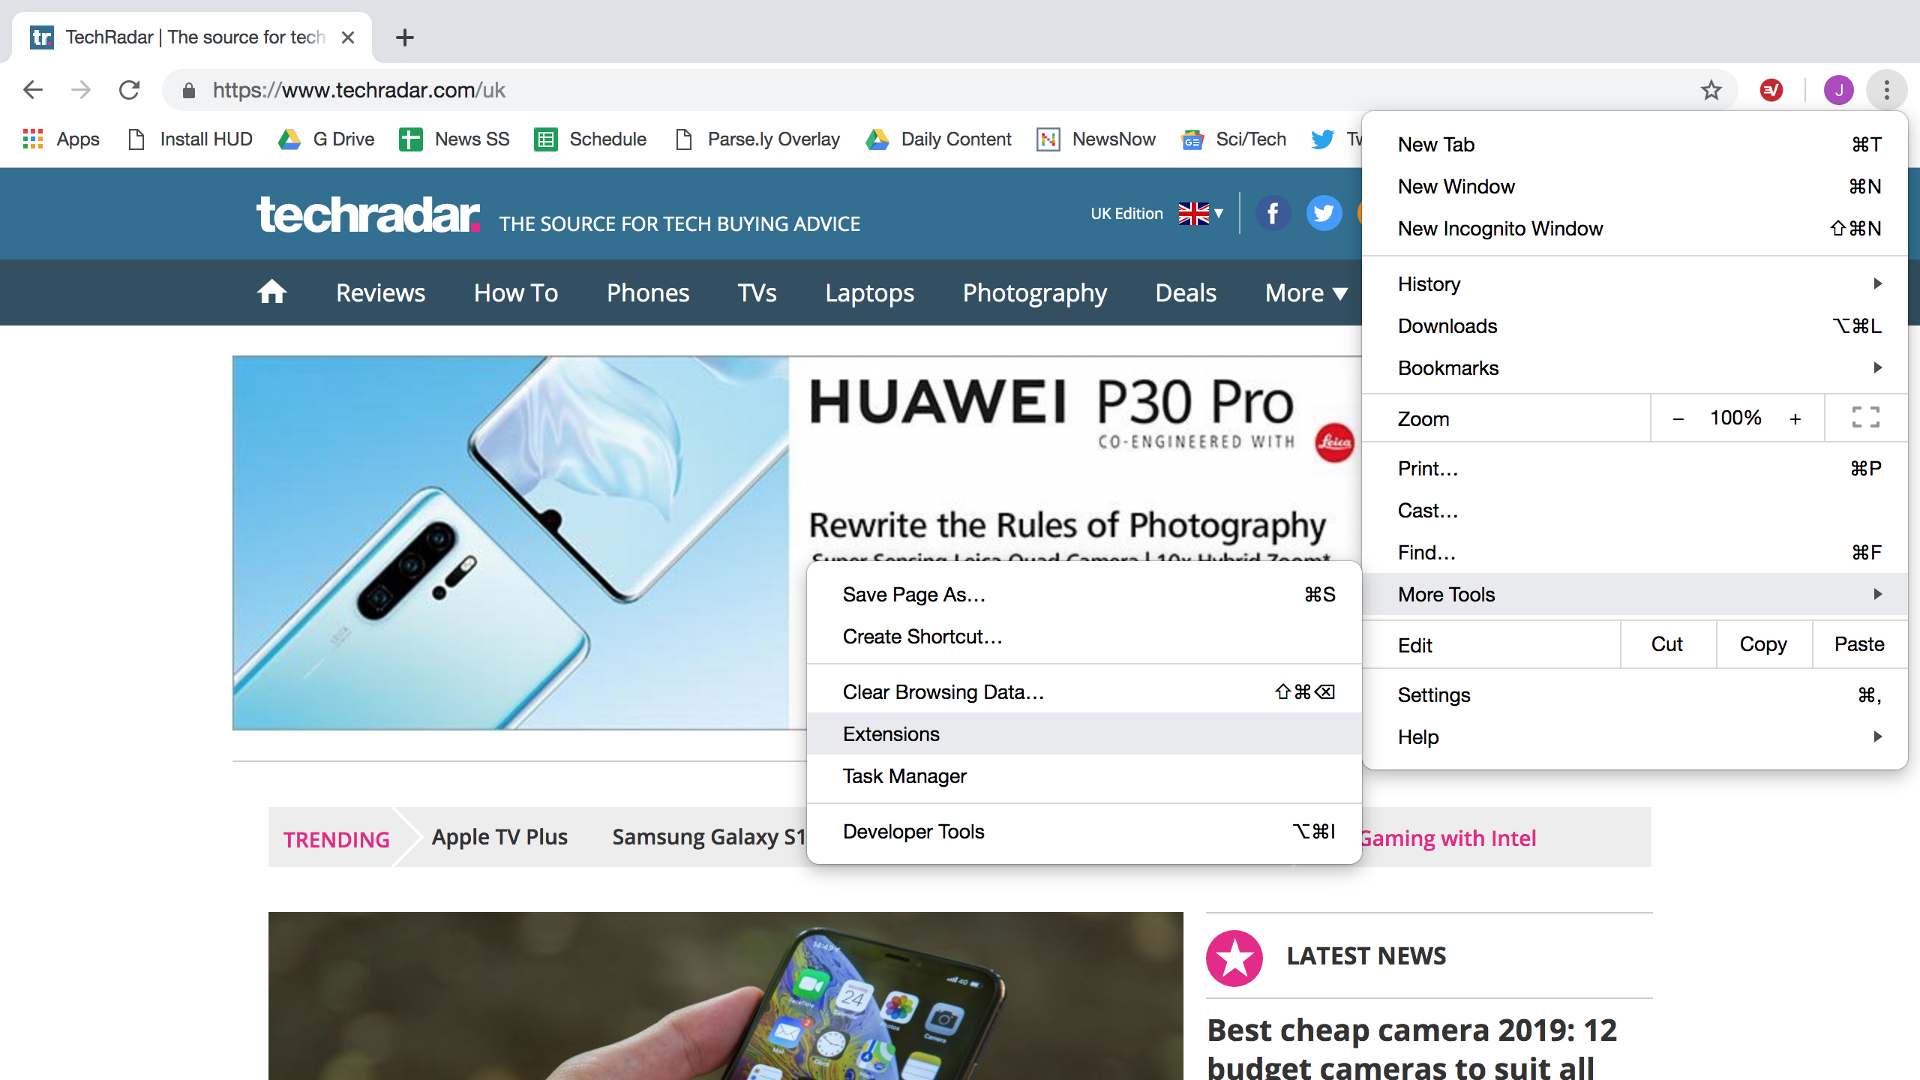Go to Photography section

1034,293
